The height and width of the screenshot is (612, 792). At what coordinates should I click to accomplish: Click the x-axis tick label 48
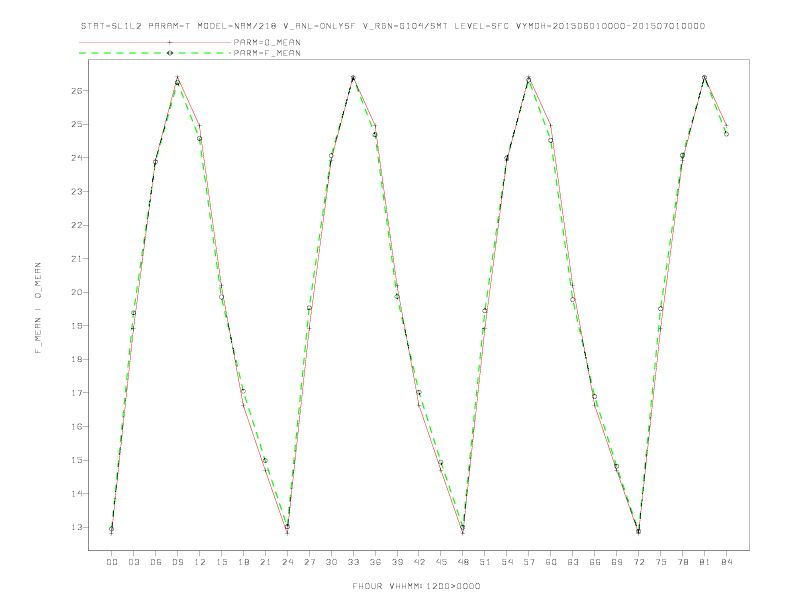pos(463,562)
